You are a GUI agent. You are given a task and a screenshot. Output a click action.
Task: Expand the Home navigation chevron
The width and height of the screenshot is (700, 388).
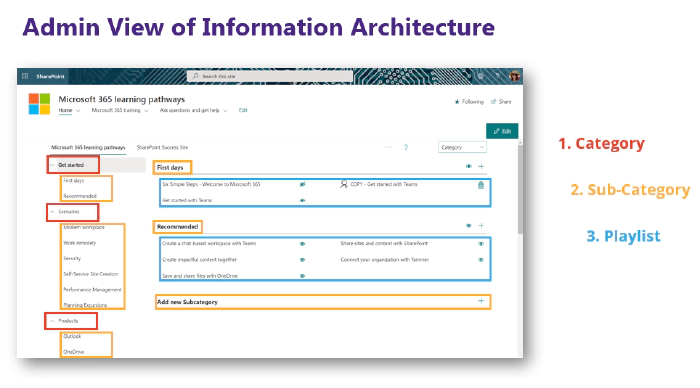[x=78, y=111]
